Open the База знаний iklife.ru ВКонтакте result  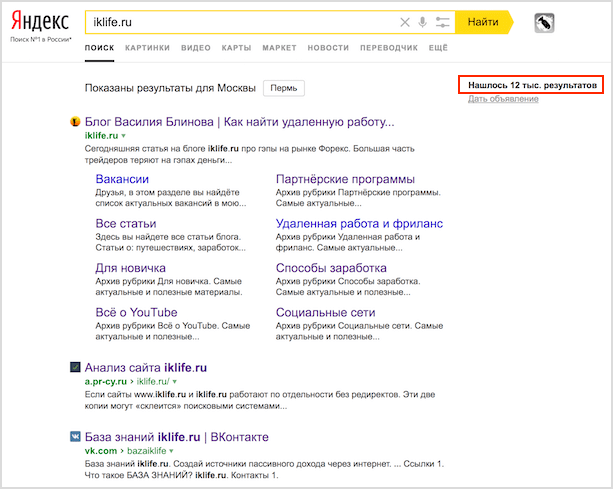[x=177, y=437]
